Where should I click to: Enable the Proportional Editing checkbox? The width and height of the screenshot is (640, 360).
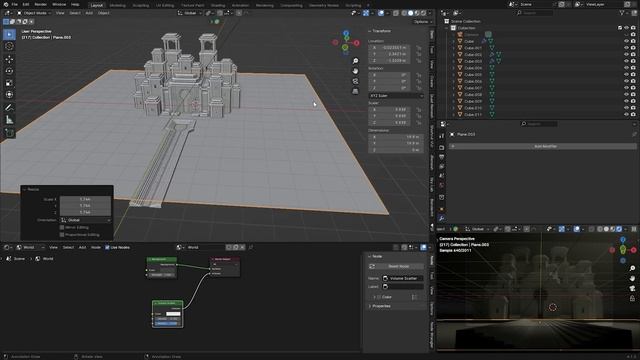[62, 235]
